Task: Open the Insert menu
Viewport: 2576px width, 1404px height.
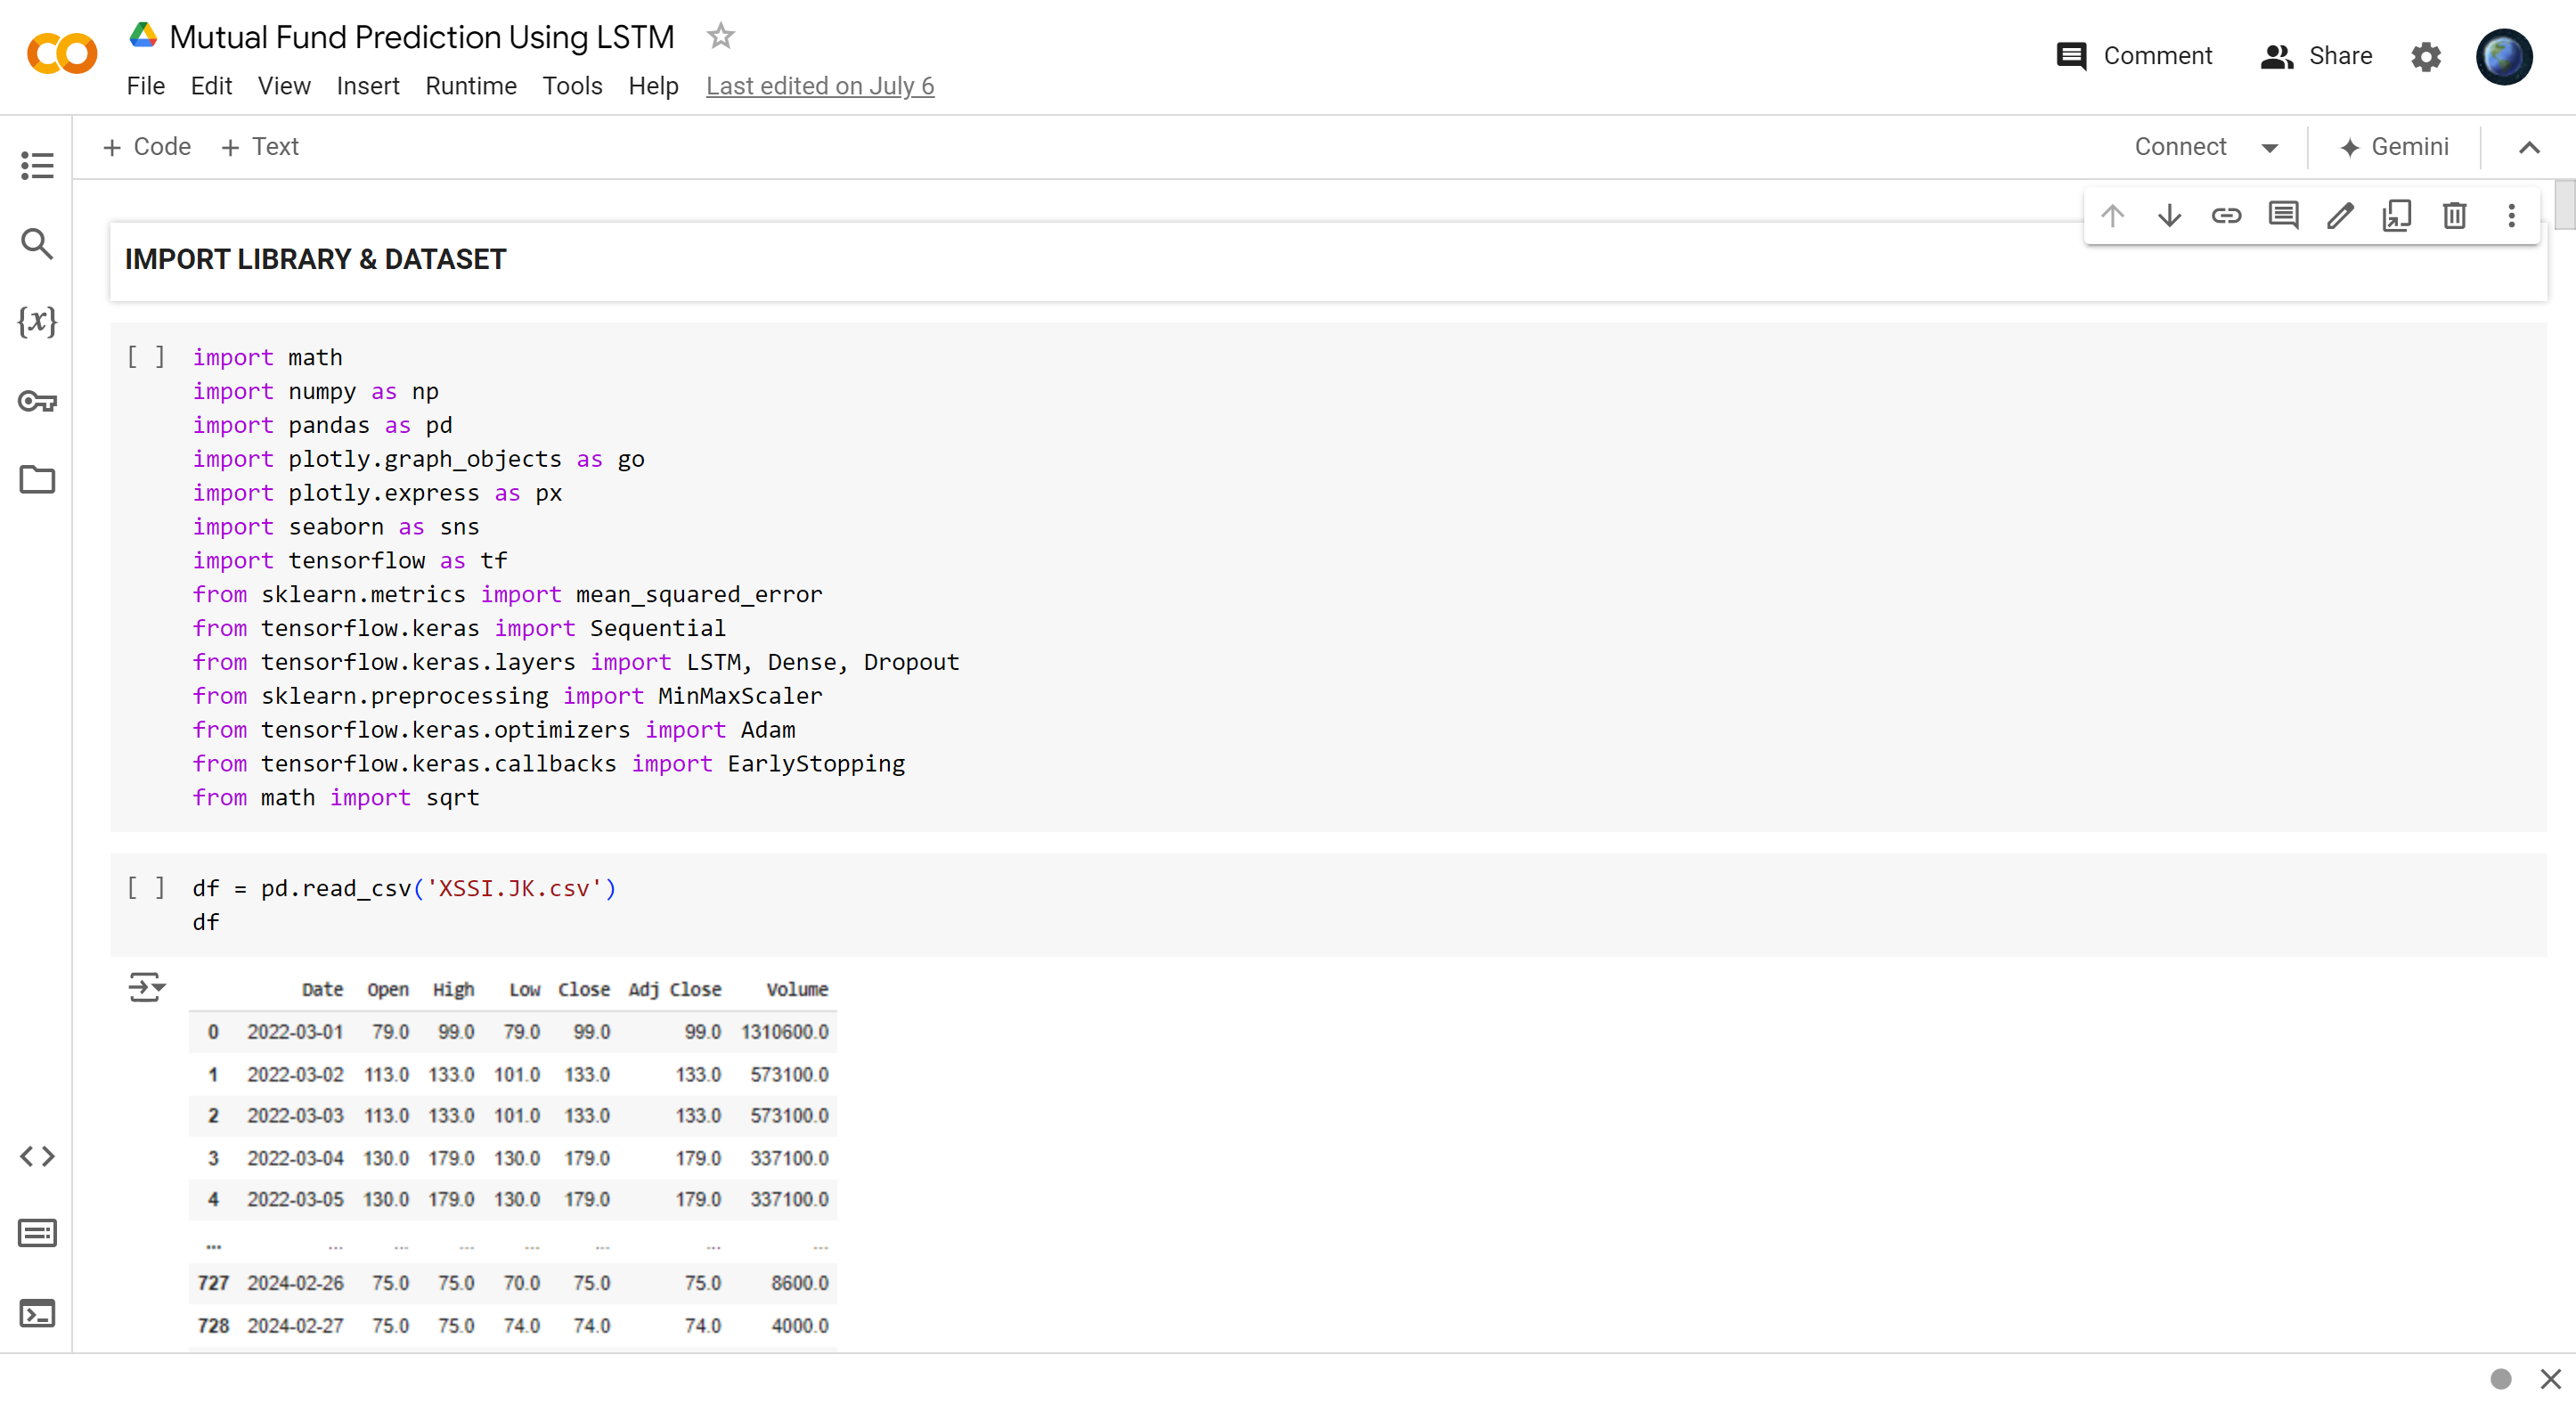Action: click(x=368, y=86)
